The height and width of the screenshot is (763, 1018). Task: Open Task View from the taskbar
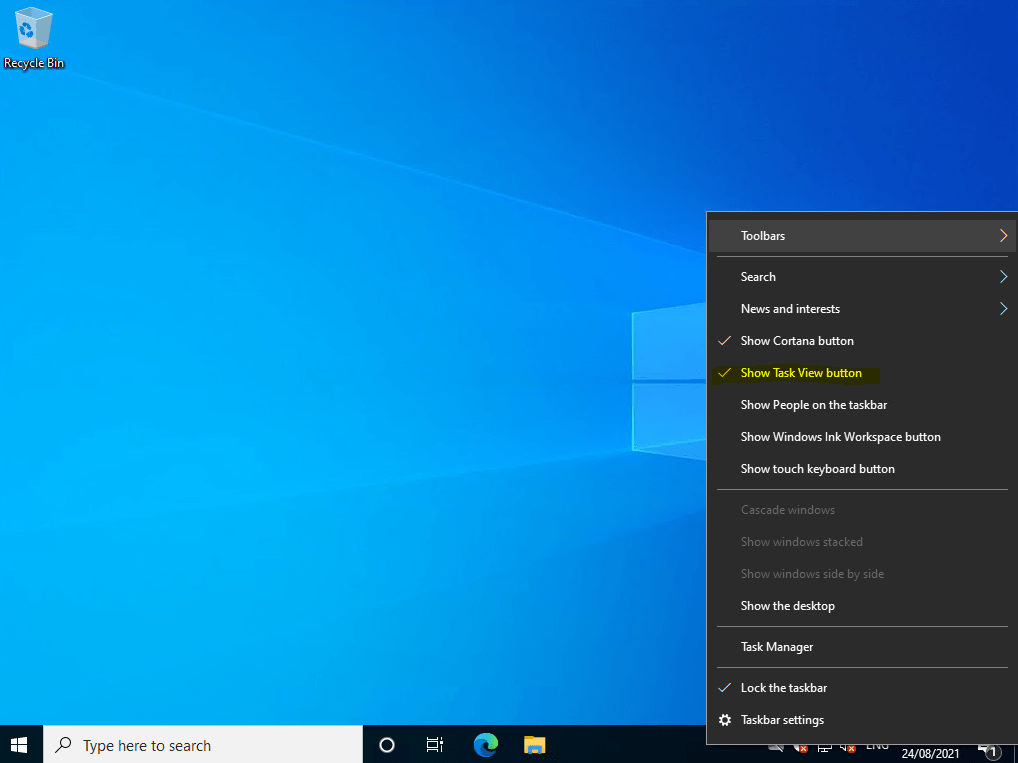pos(434,745)
